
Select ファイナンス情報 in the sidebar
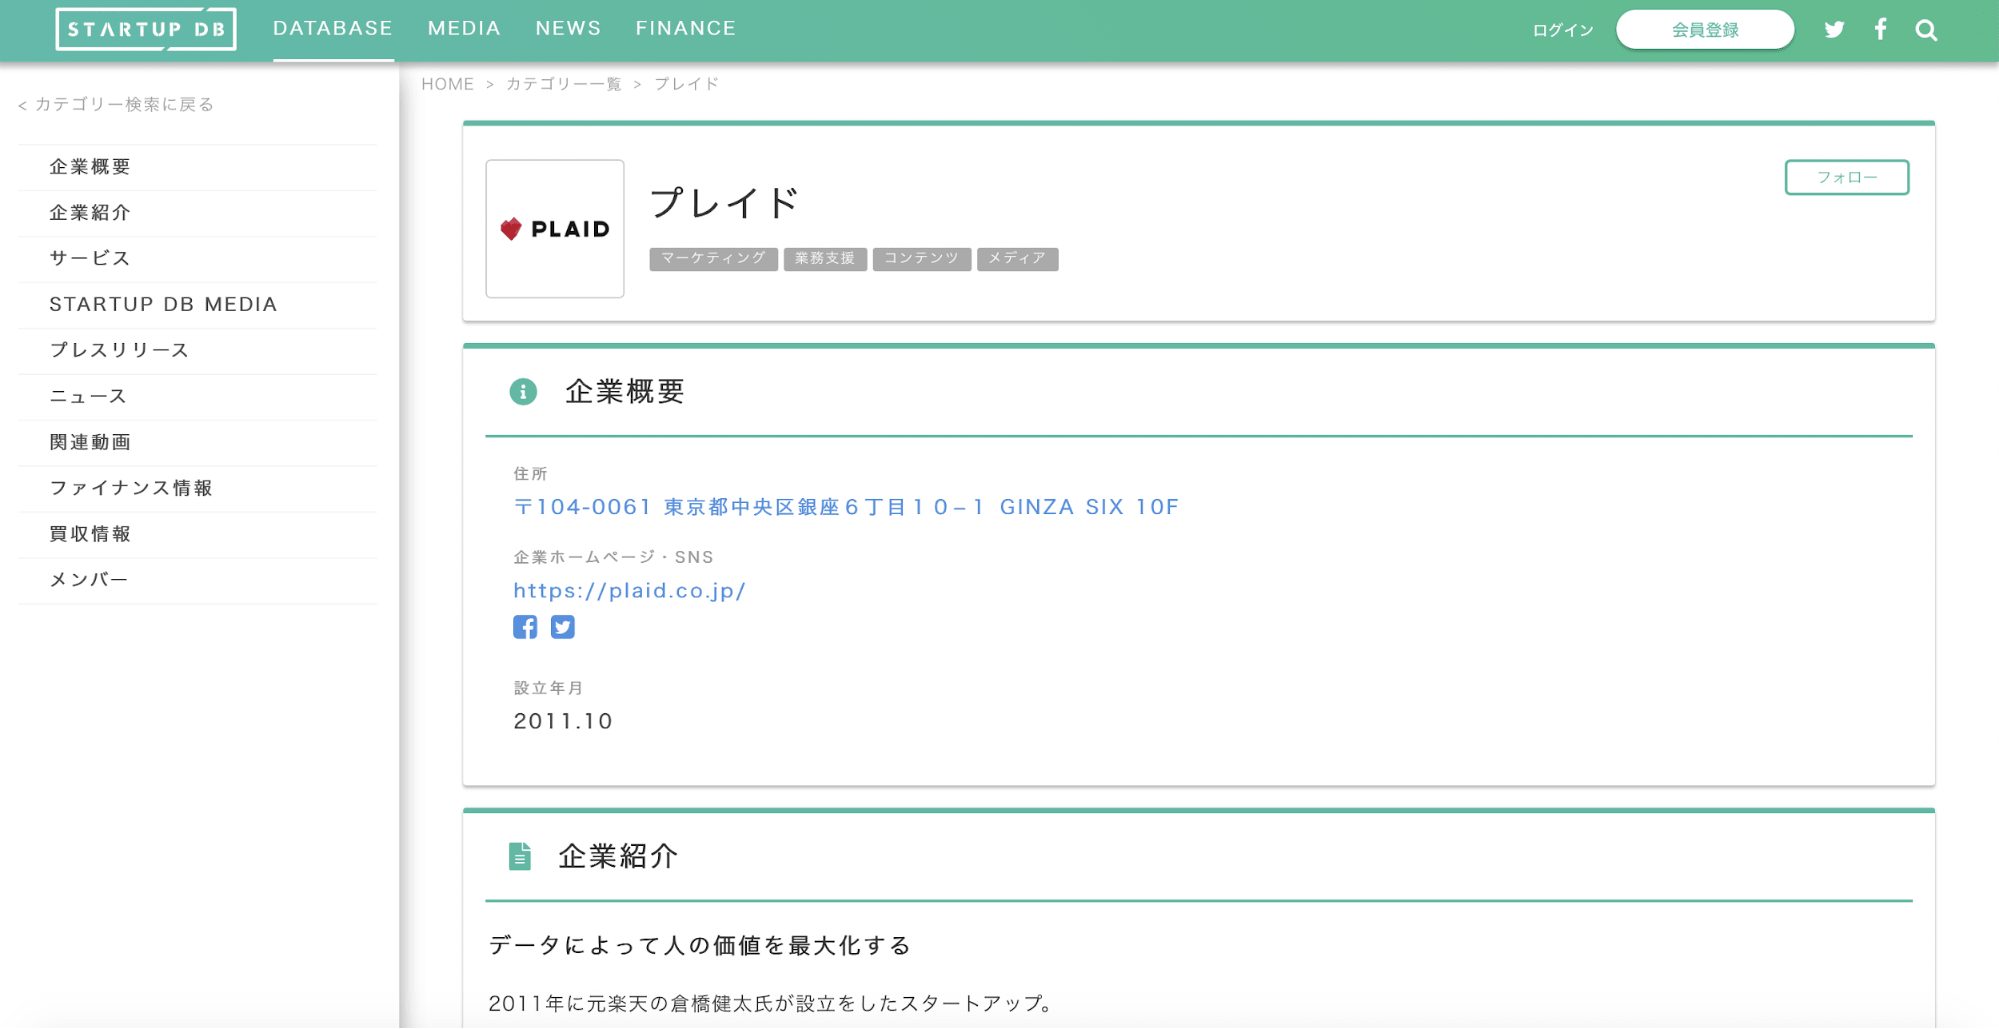[x=197, y=489]
